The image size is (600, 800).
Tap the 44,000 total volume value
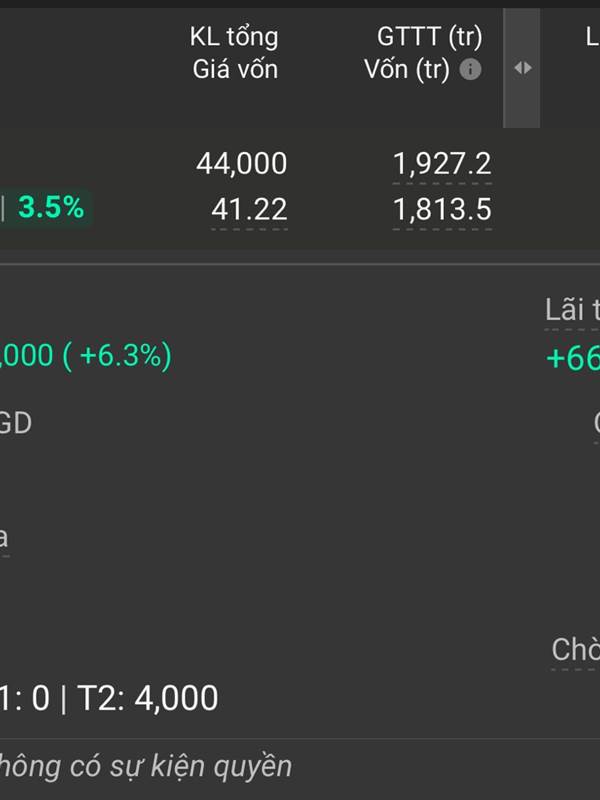pos(242,164)
